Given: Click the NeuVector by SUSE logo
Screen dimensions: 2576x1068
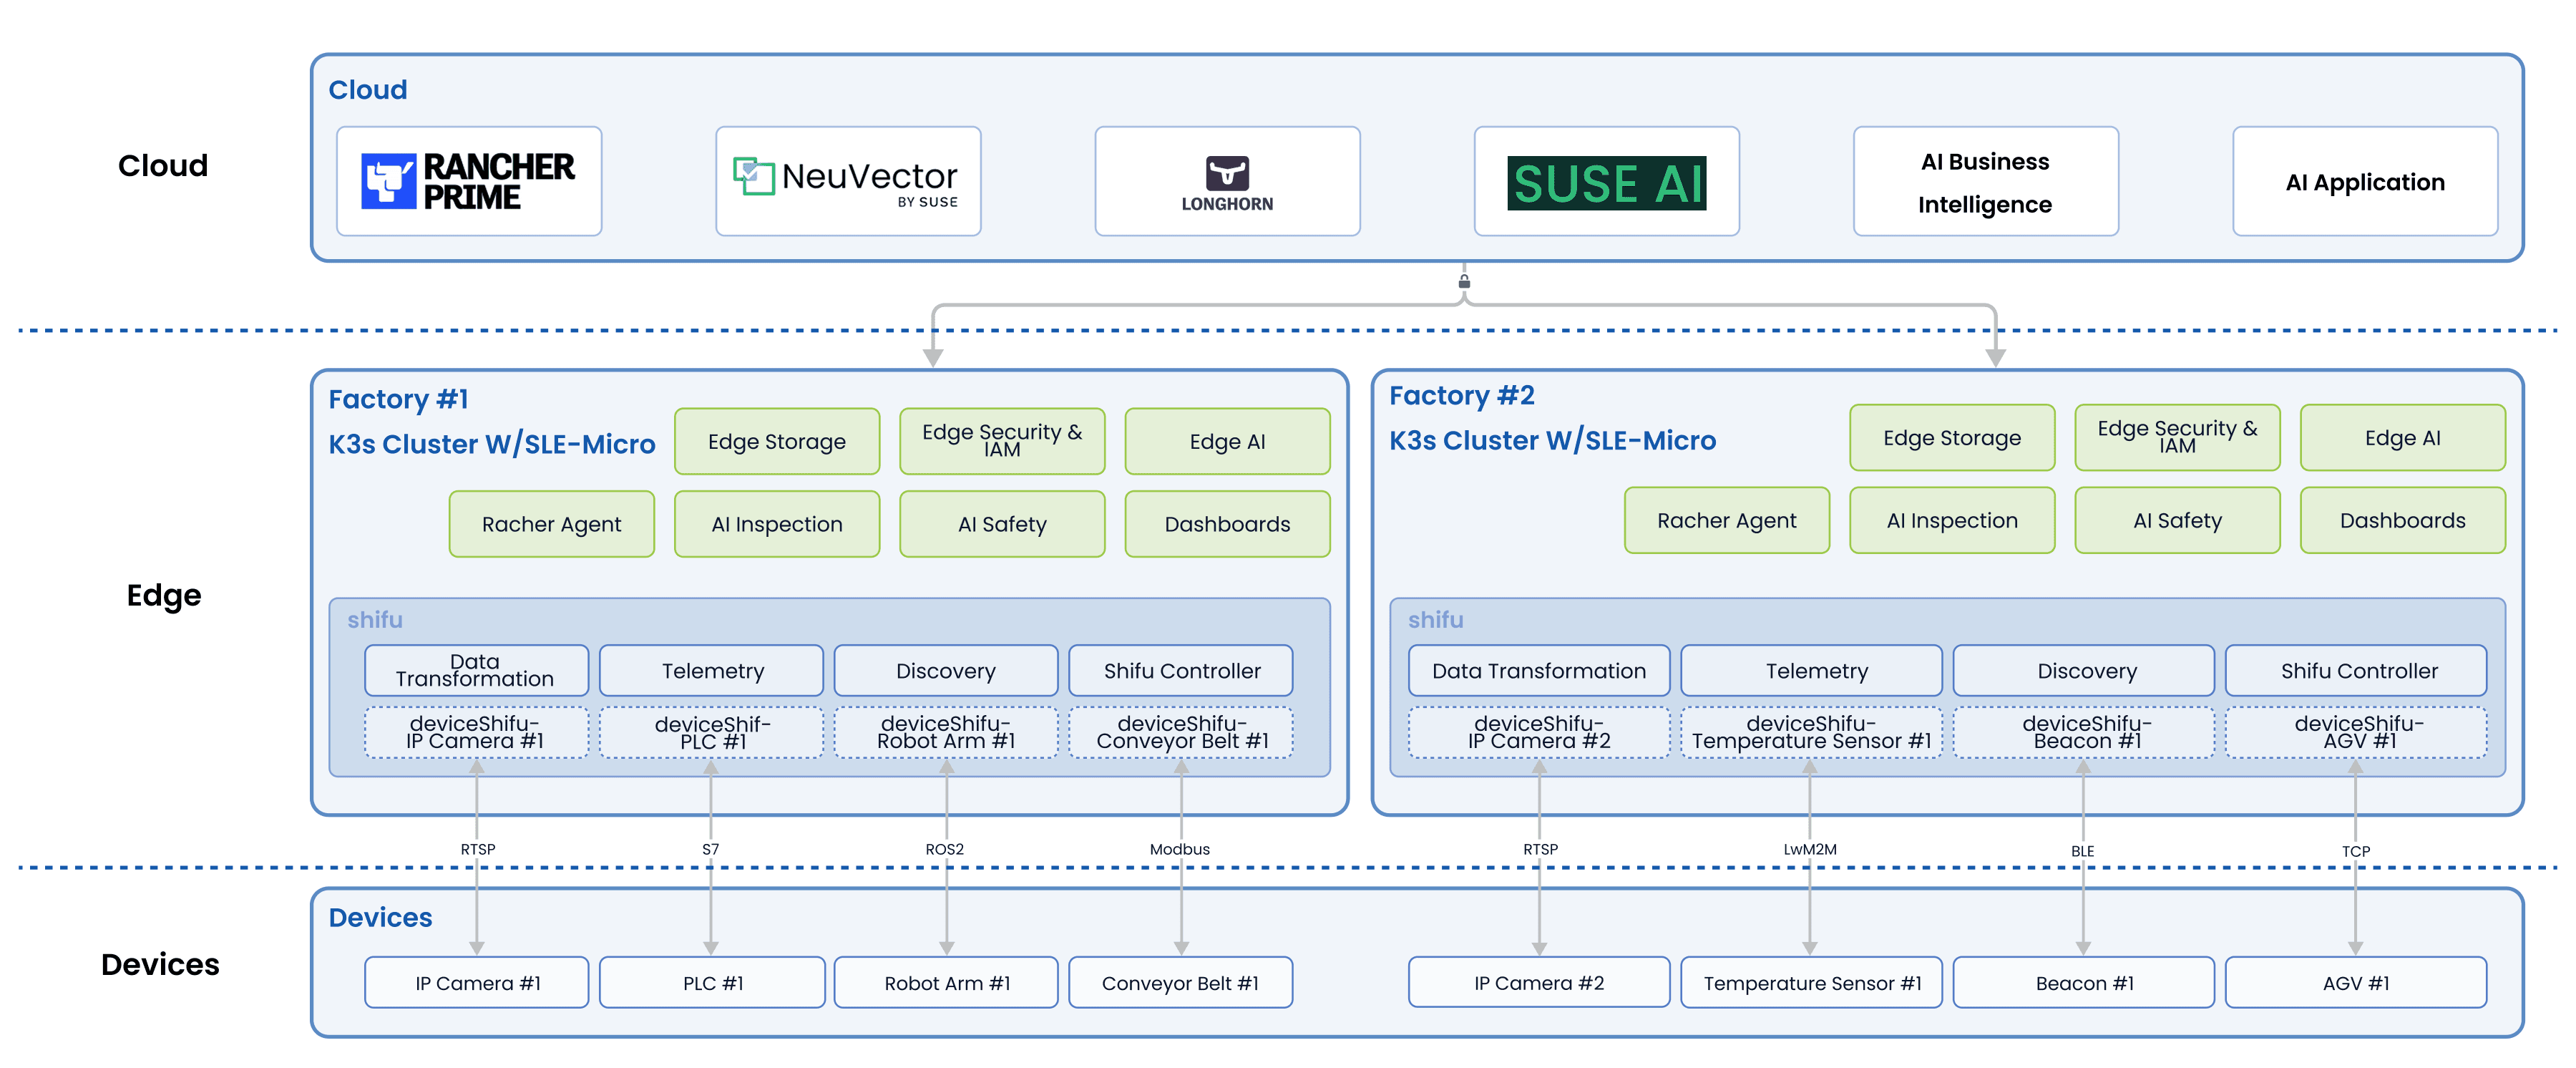Looking at the screenshot, I should 847,181.
